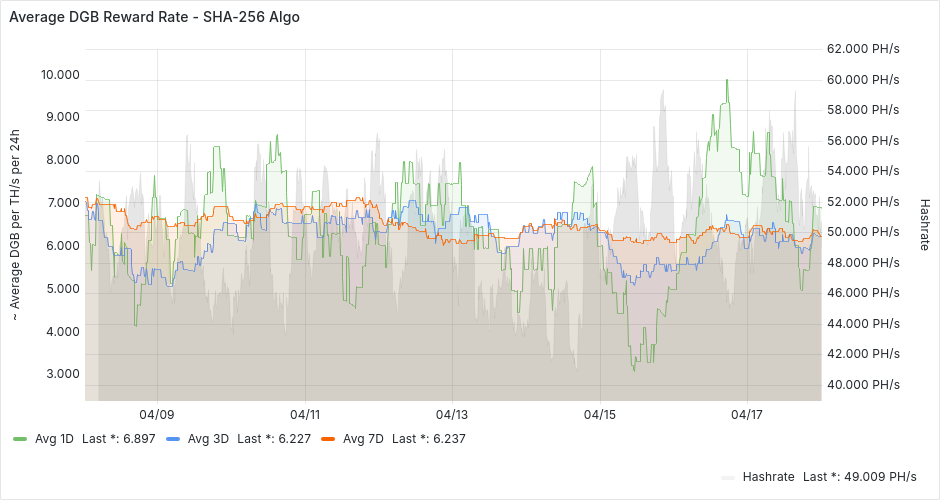The image size is (940, 500).
Task: Toggle the Avg 7D series in legend
Action: tap(363, 438)
